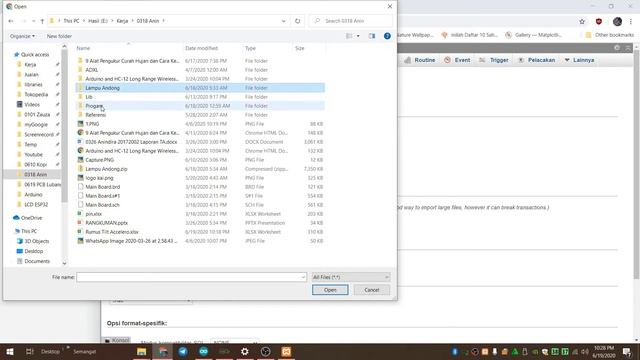This screenshot has height=360, width=640.
Task: Open the Event tab in browser page
Action: [x=457, y=60]
